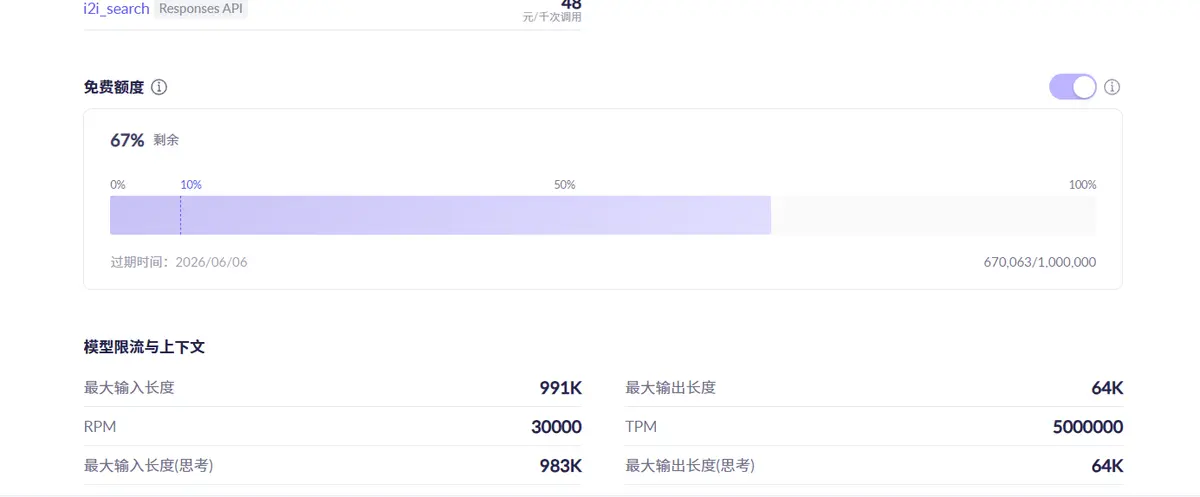Select the 67% remaining value
1200x497 pixels.
tap(127, 140)
